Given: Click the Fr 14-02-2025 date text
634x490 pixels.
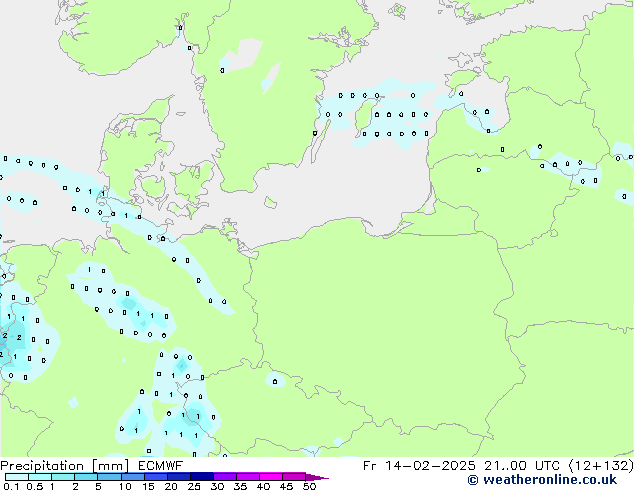Looking at the screenshot, I should 419,466.
